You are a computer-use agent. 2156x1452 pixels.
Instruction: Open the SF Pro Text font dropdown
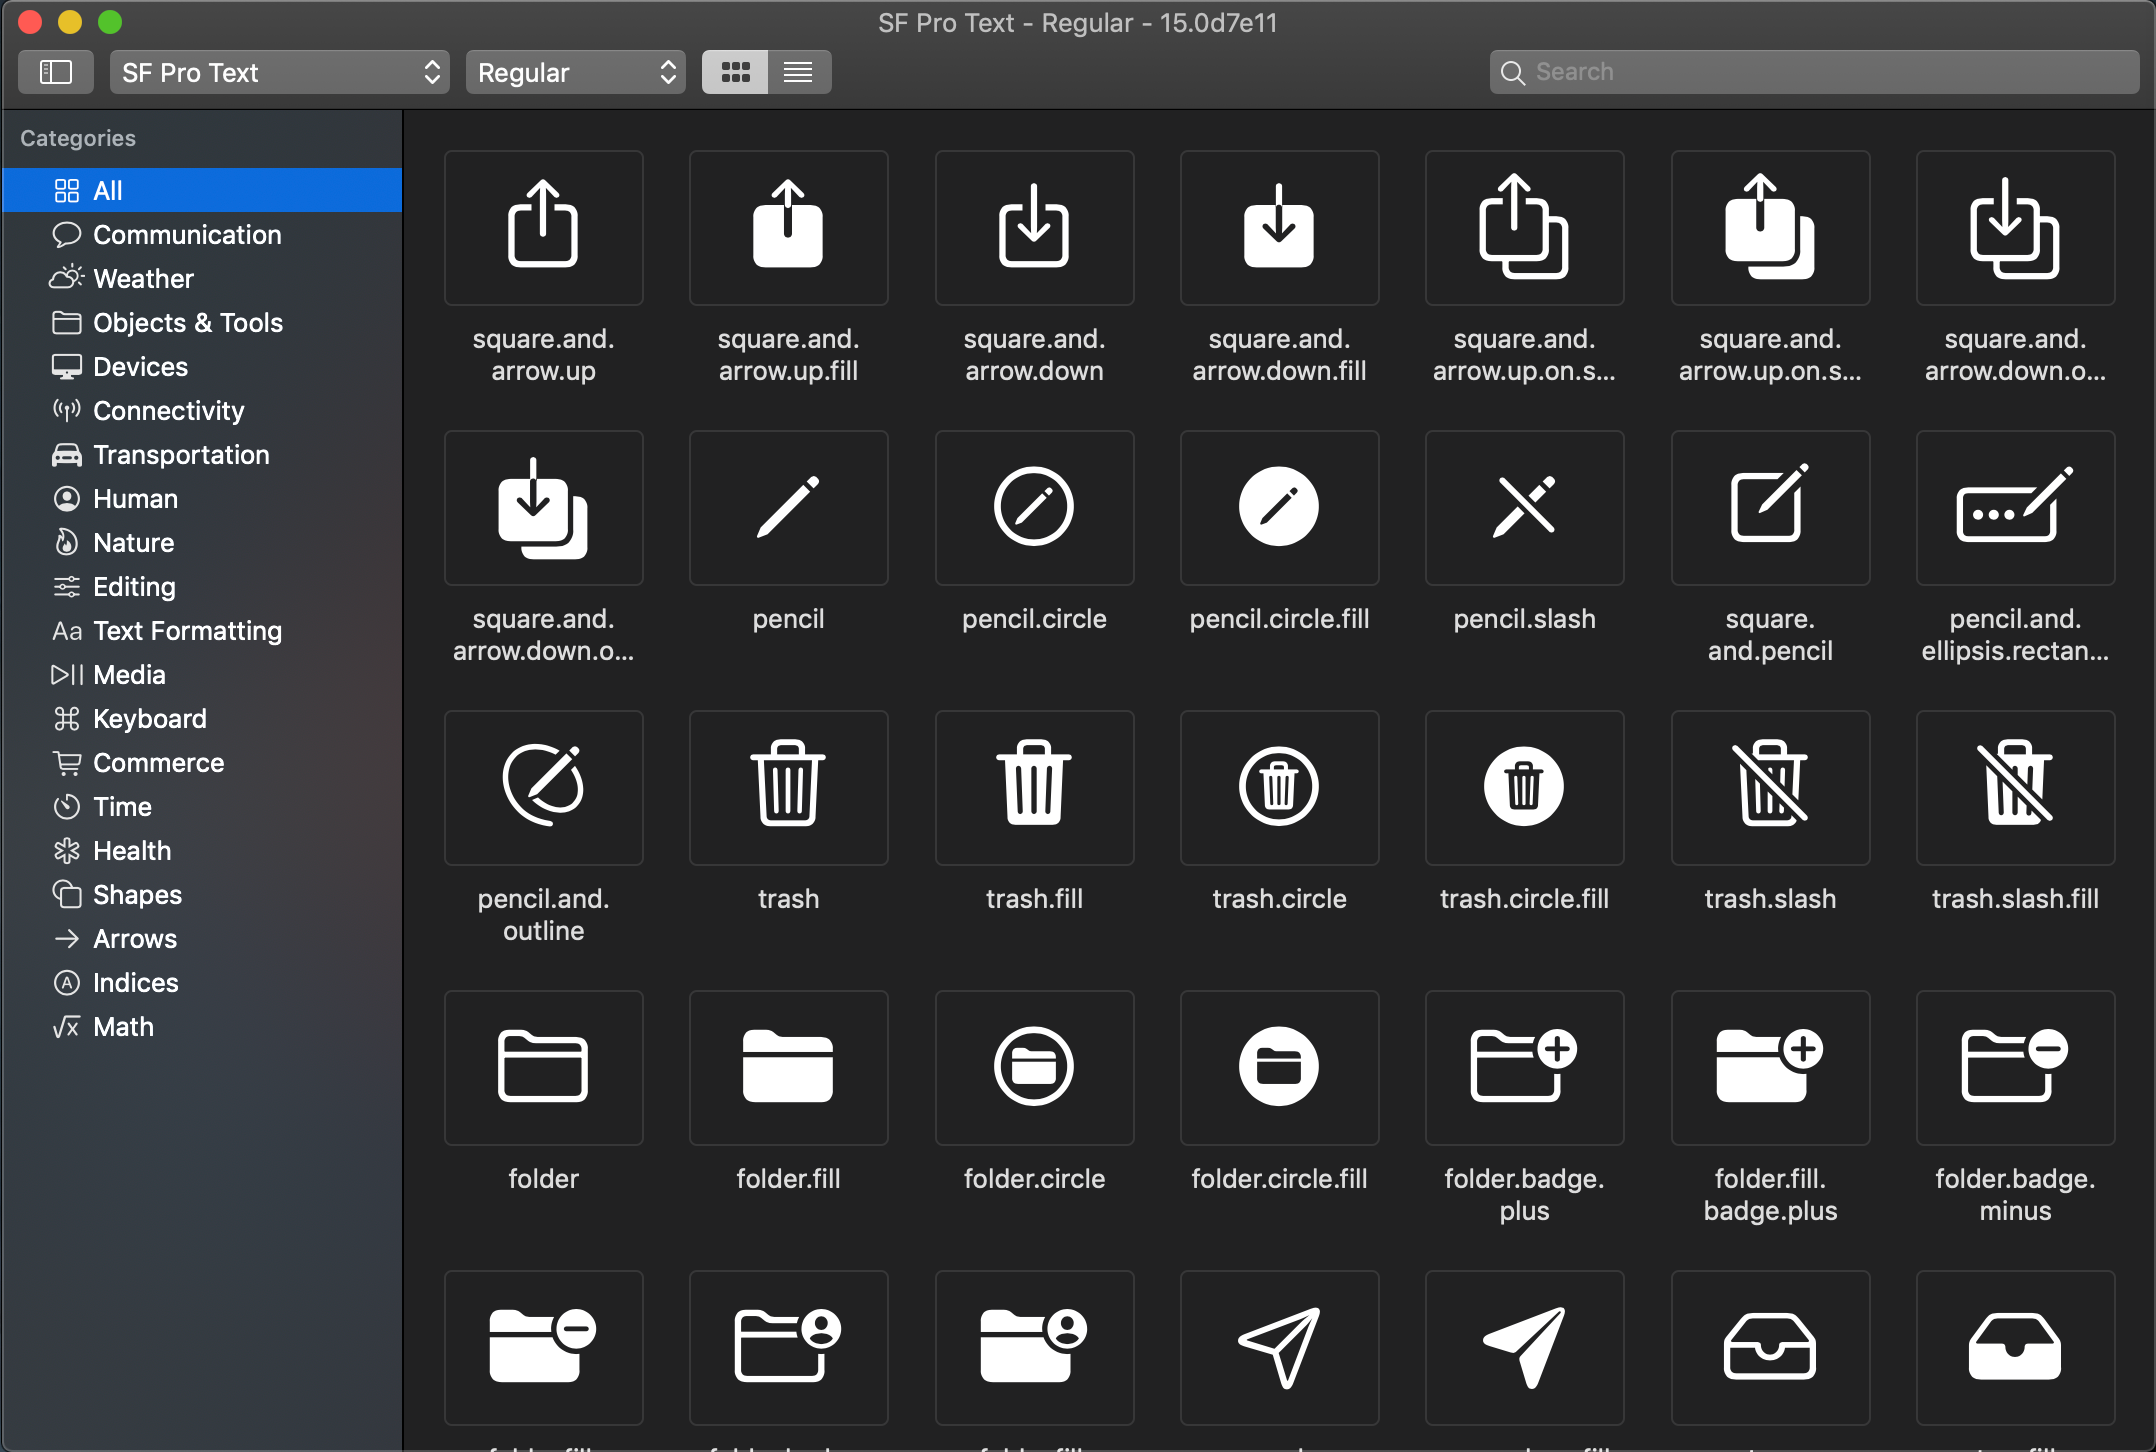tap(279, 72)
